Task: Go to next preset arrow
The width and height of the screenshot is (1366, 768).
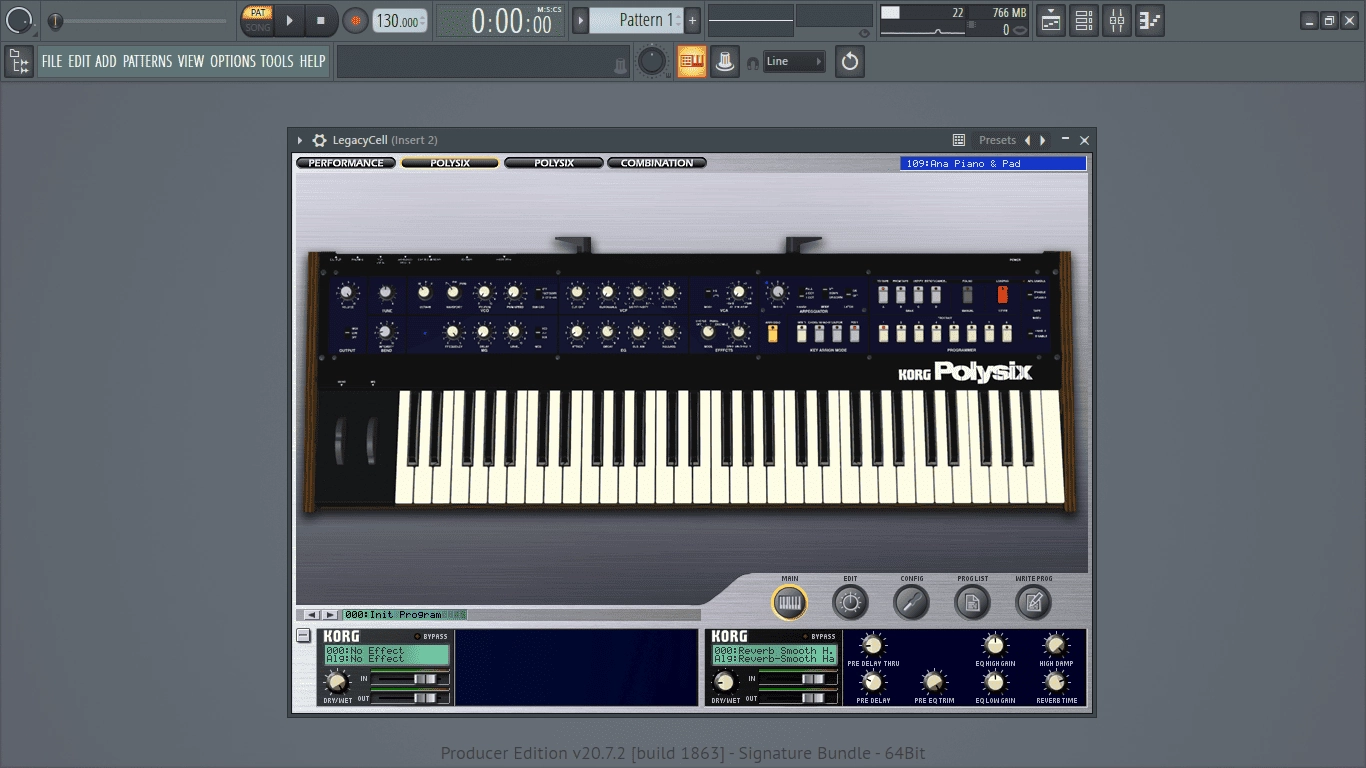Action: click(x=1043, y=140)
